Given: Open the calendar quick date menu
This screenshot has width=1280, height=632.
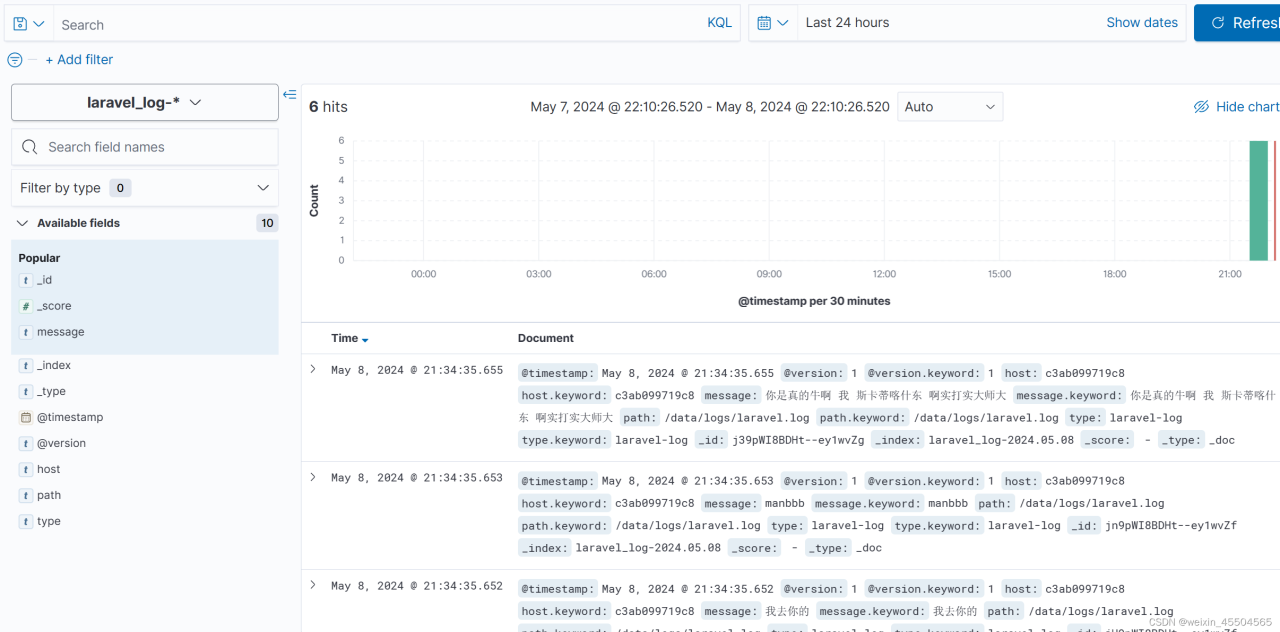Looking at the screenshot, I should [x=773, y=23].
